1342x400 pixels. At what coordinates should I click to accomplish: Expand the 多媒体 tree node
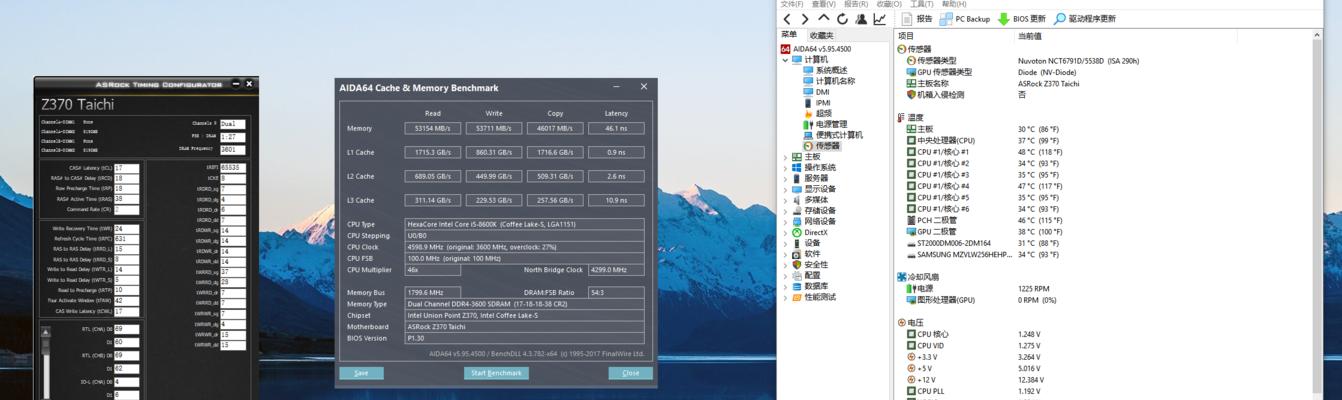pyautogui.click(x=785, y=200)
